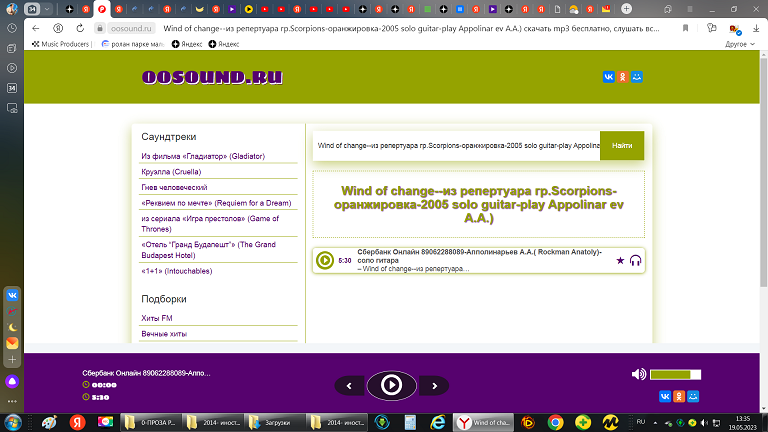This screenshot has width=768, height=432.
Task: Click the Найти search button
Action: click(622, 145)
